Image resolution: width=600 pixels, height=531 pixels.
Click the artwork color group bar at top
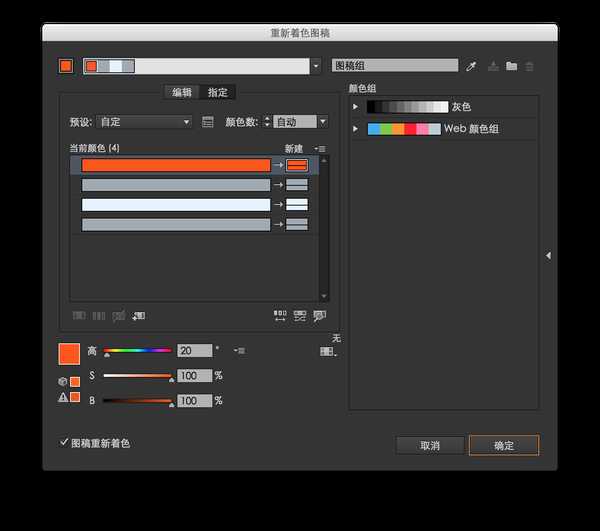point(196,66)
